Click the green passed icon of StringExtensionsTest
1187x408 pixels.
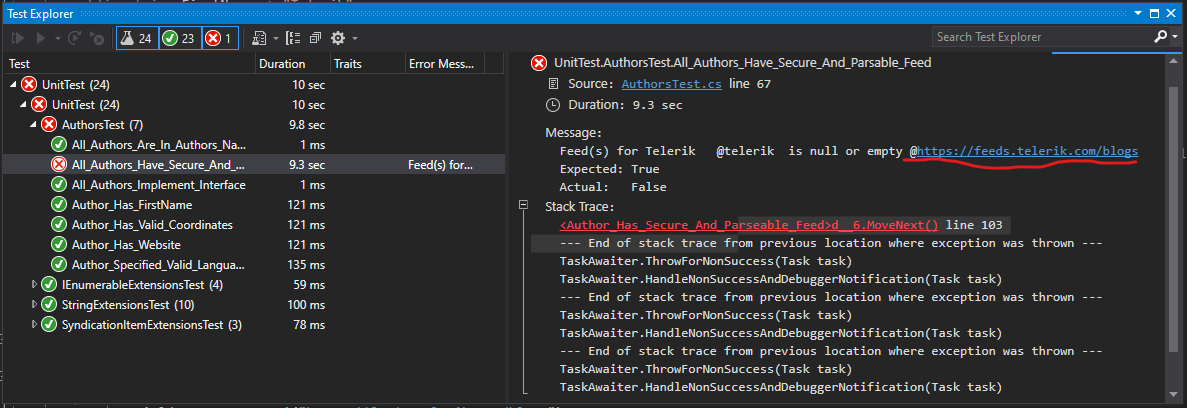(x=48, y=305)
